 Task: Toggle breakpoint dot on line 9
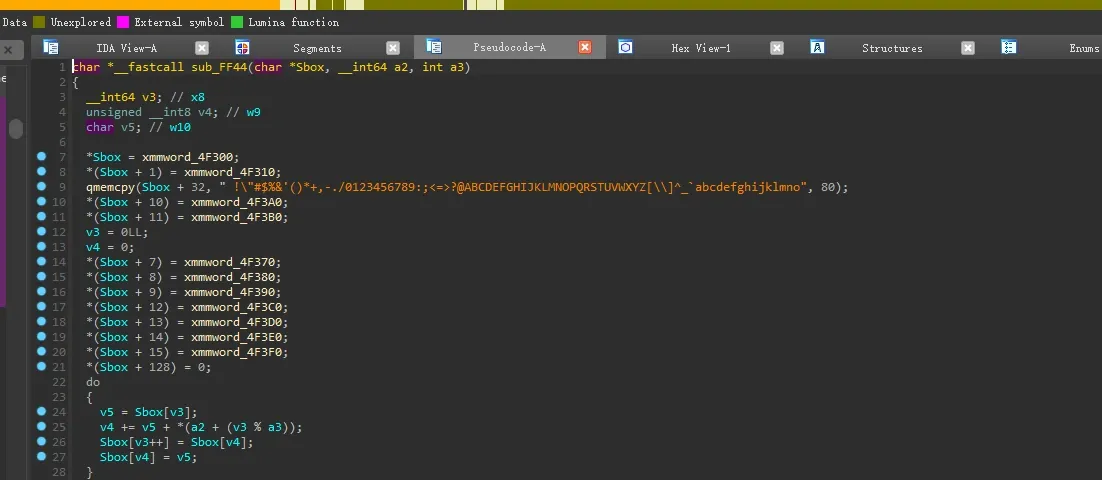click(41, 187)
